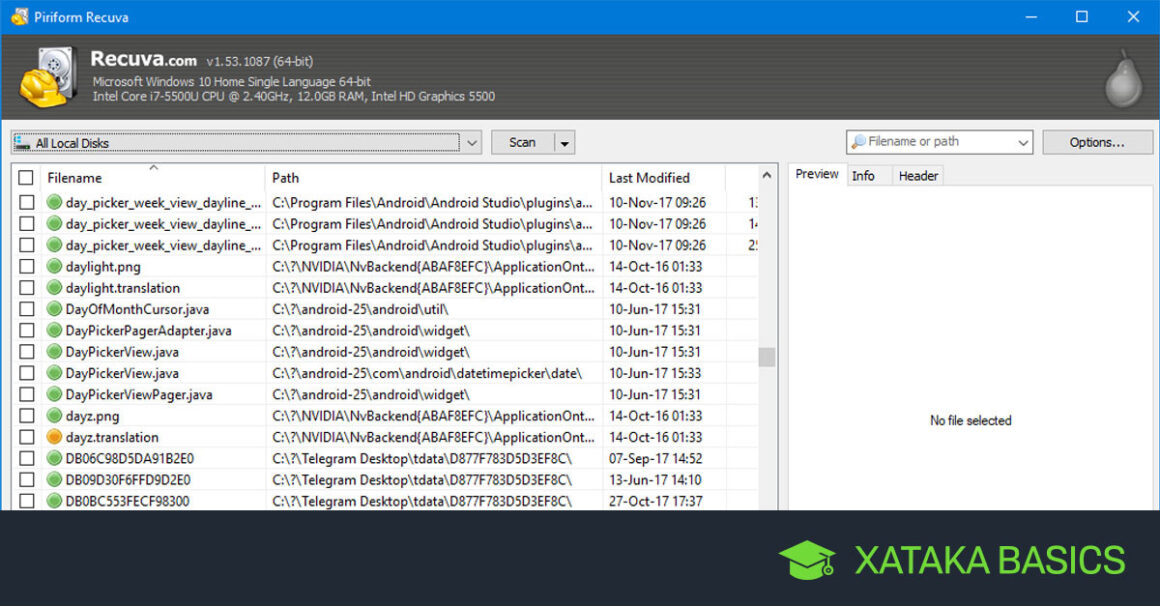Click the file list vertical scrollbar thumb
The width and height of the screenshot is (1160, 606).
(x=766, y=357)
